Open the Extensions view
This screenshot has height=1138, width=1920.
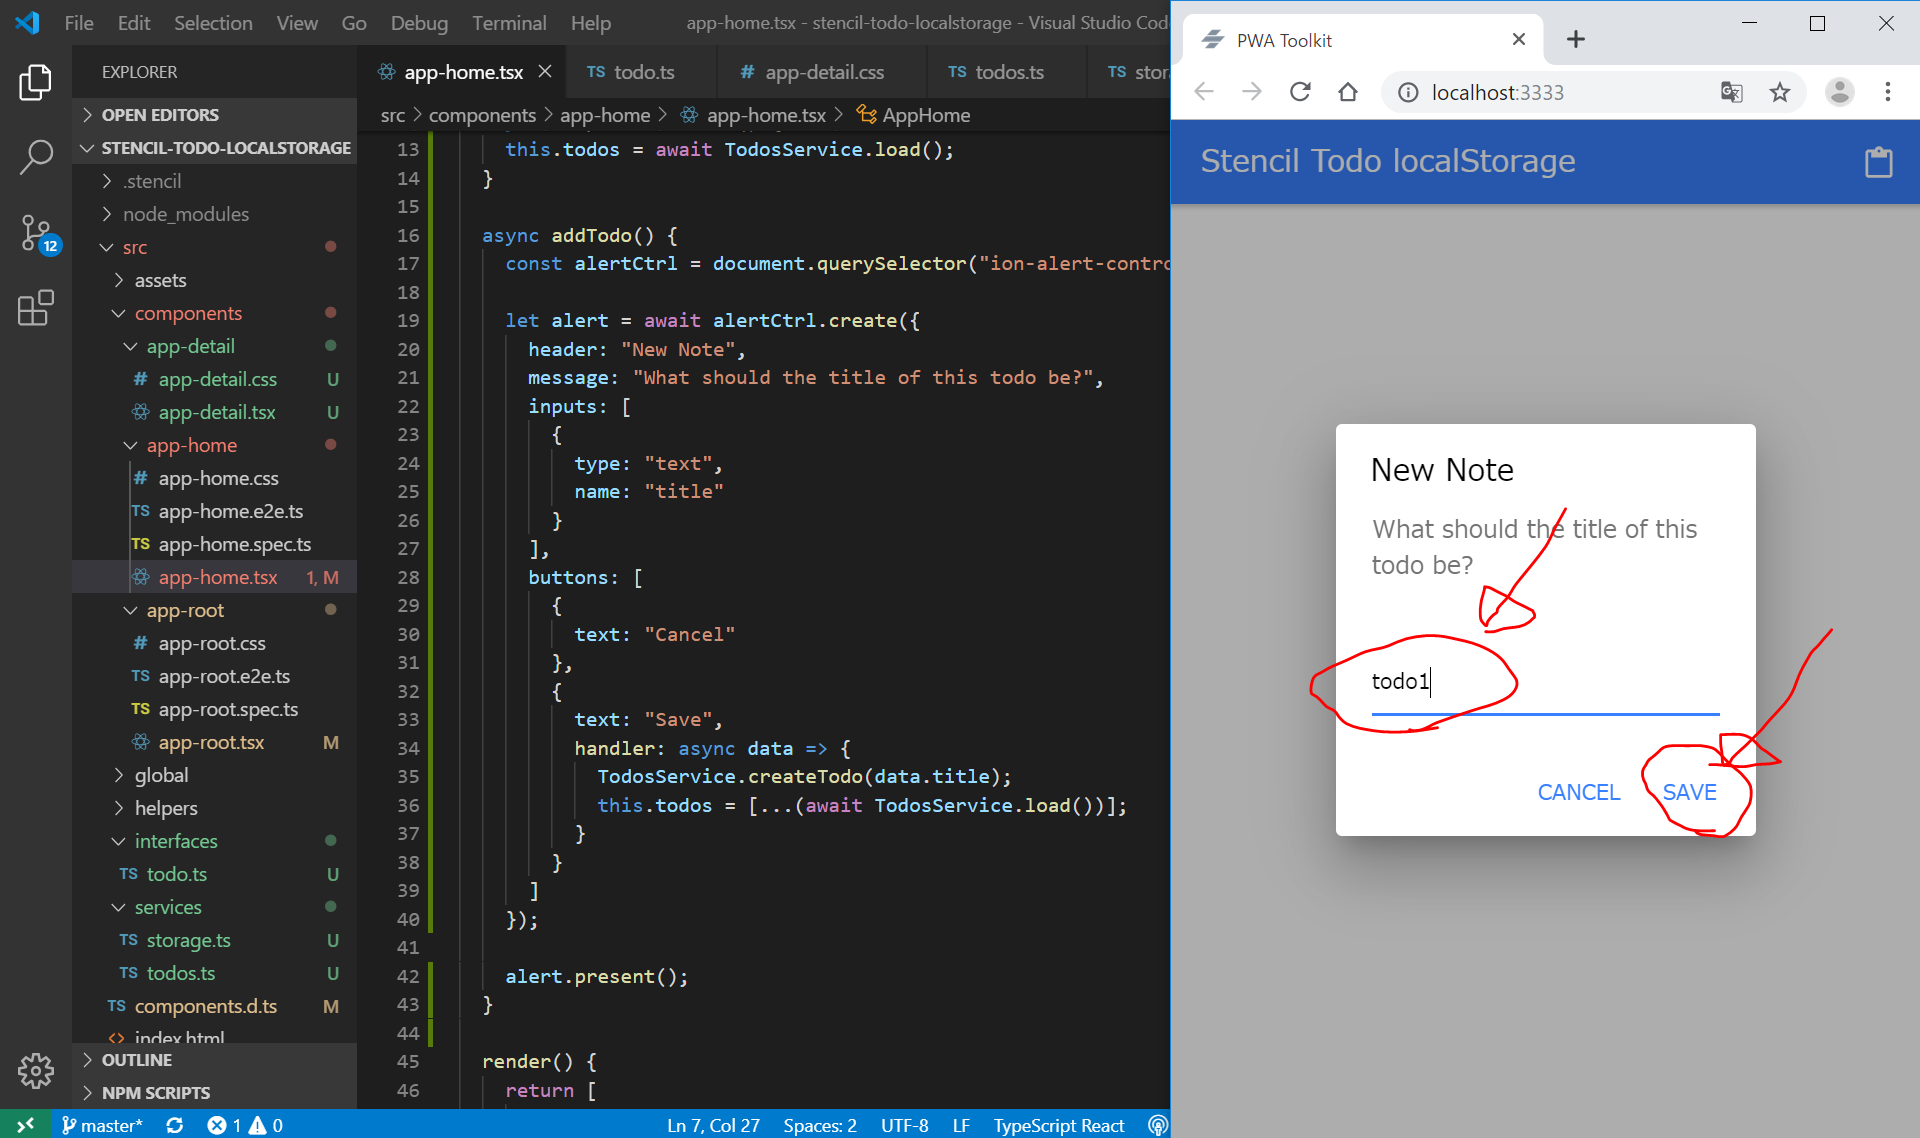click(x=36, y=308)
